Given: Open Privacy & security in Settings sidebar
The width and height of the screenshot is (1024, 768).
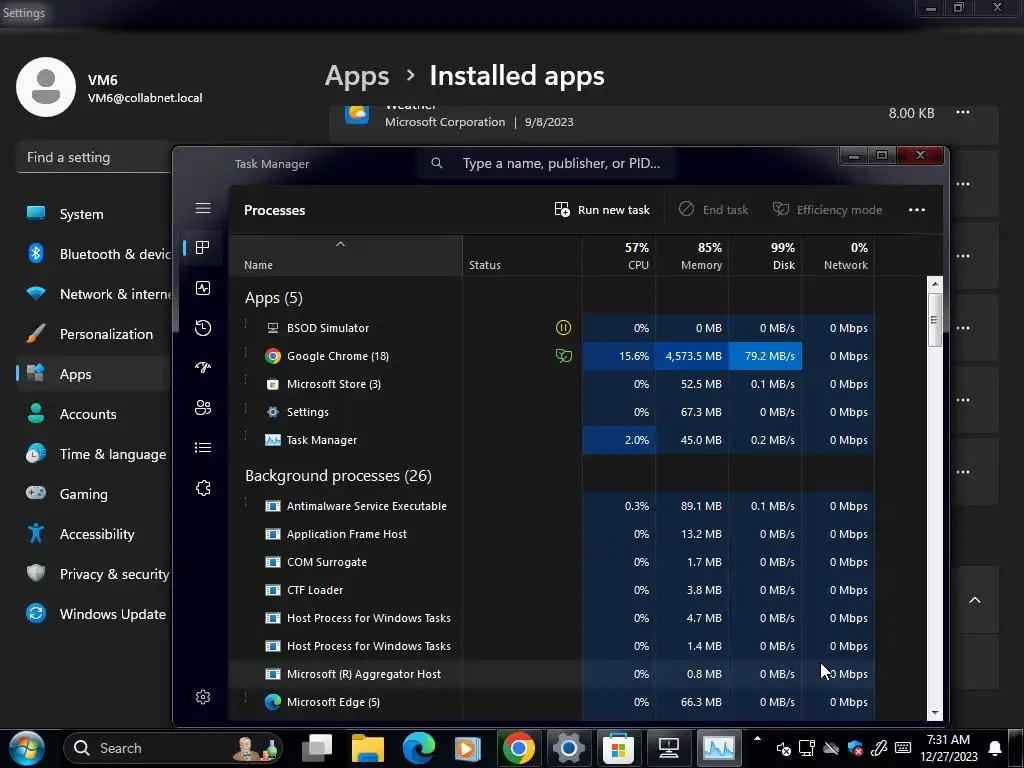Looking at the screenshot, I should click(x=95, y=574).
